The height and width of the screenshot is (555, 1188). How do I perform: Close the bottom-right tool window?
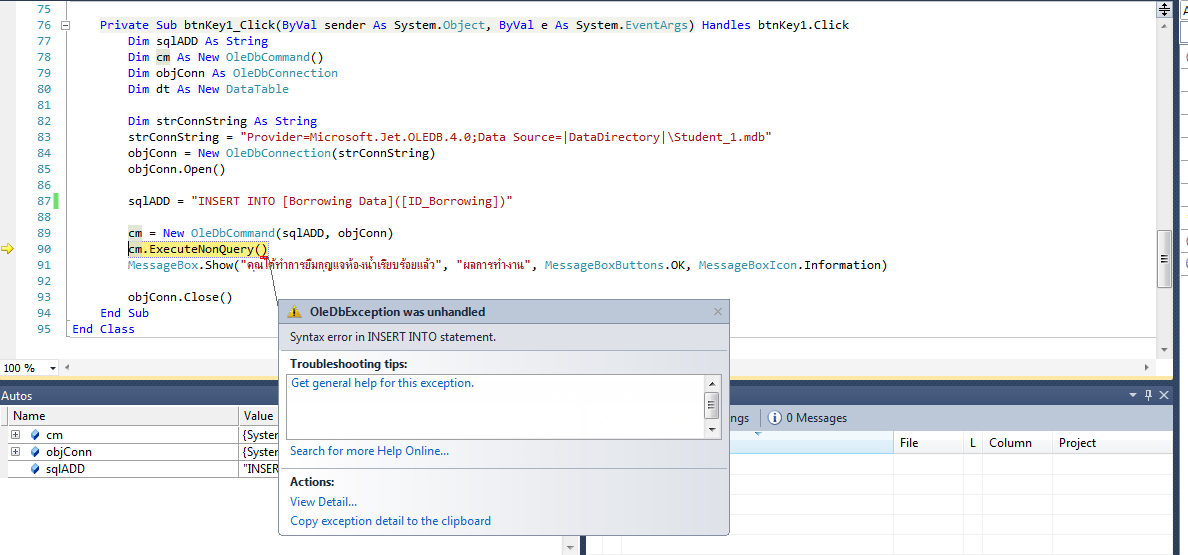(x=1162, y=396)
